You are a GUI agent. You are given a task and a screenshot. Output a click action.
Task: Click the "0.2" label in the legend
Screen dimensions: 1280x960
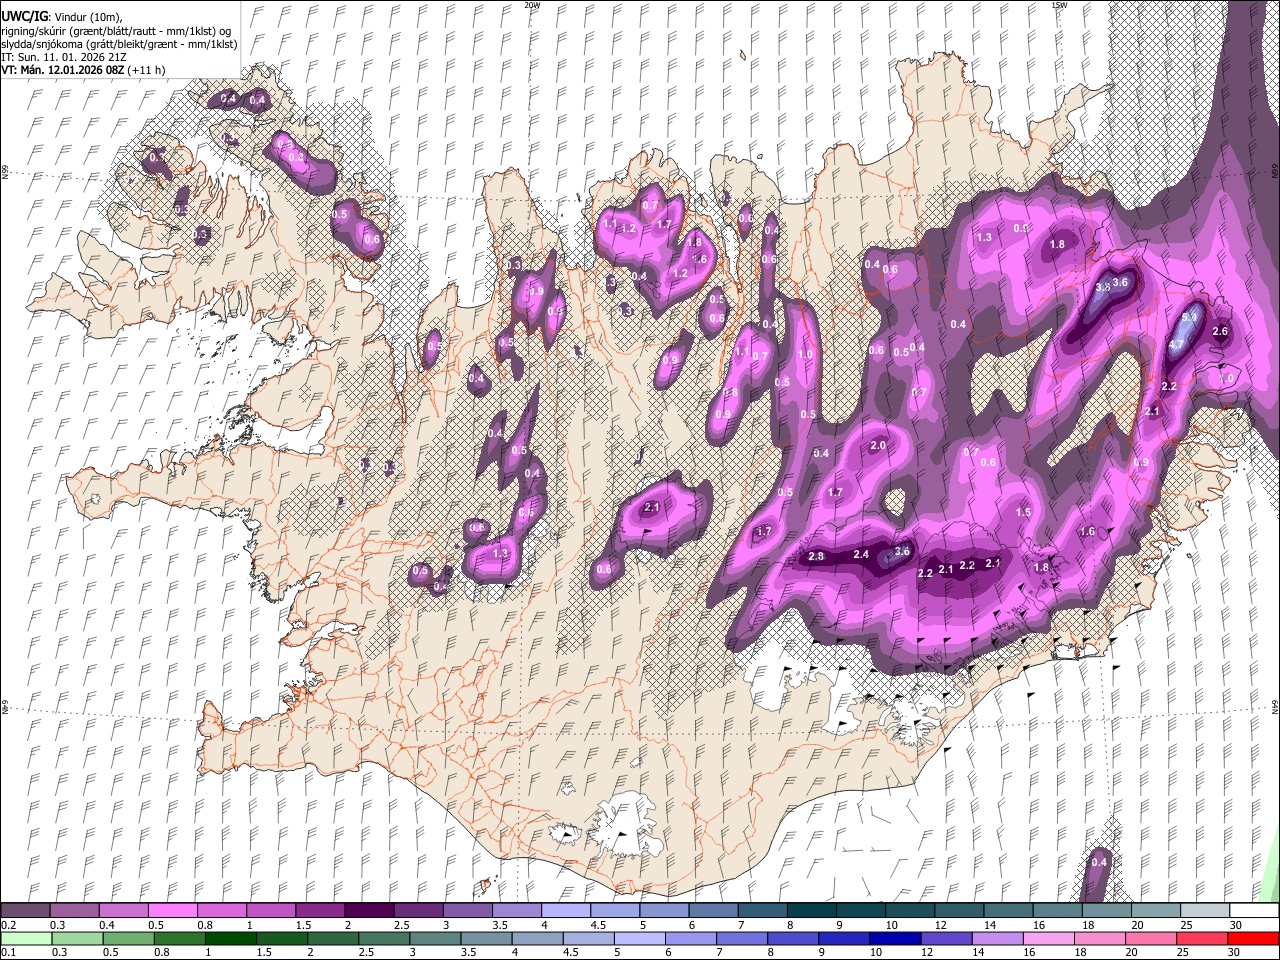[9, 925]
